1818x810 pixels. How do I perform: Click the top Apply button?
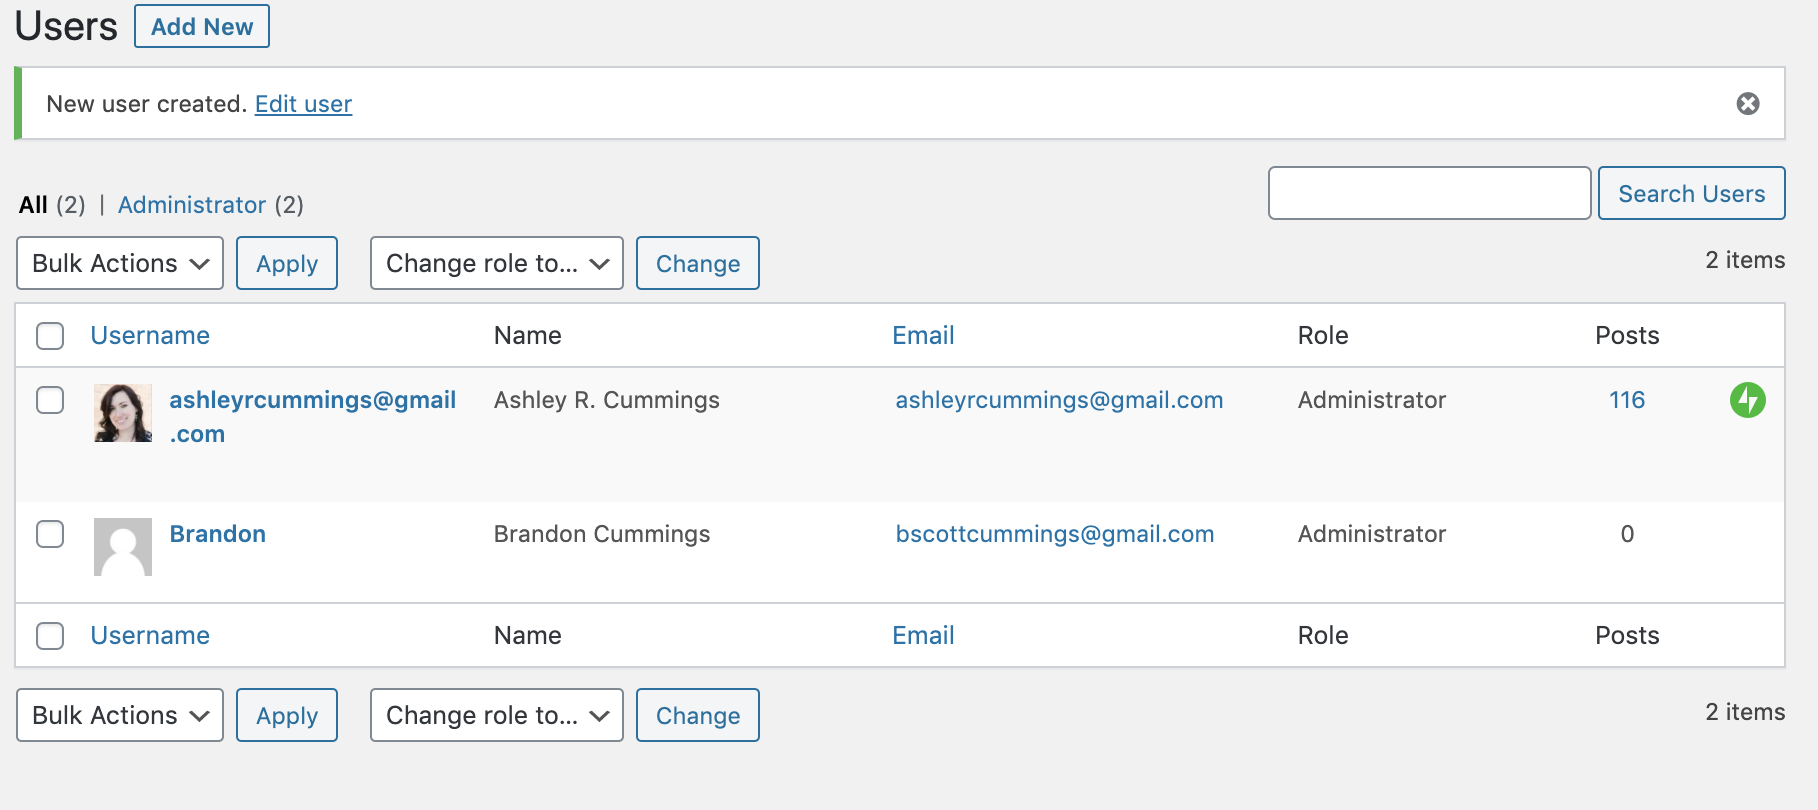pos(287,263)
